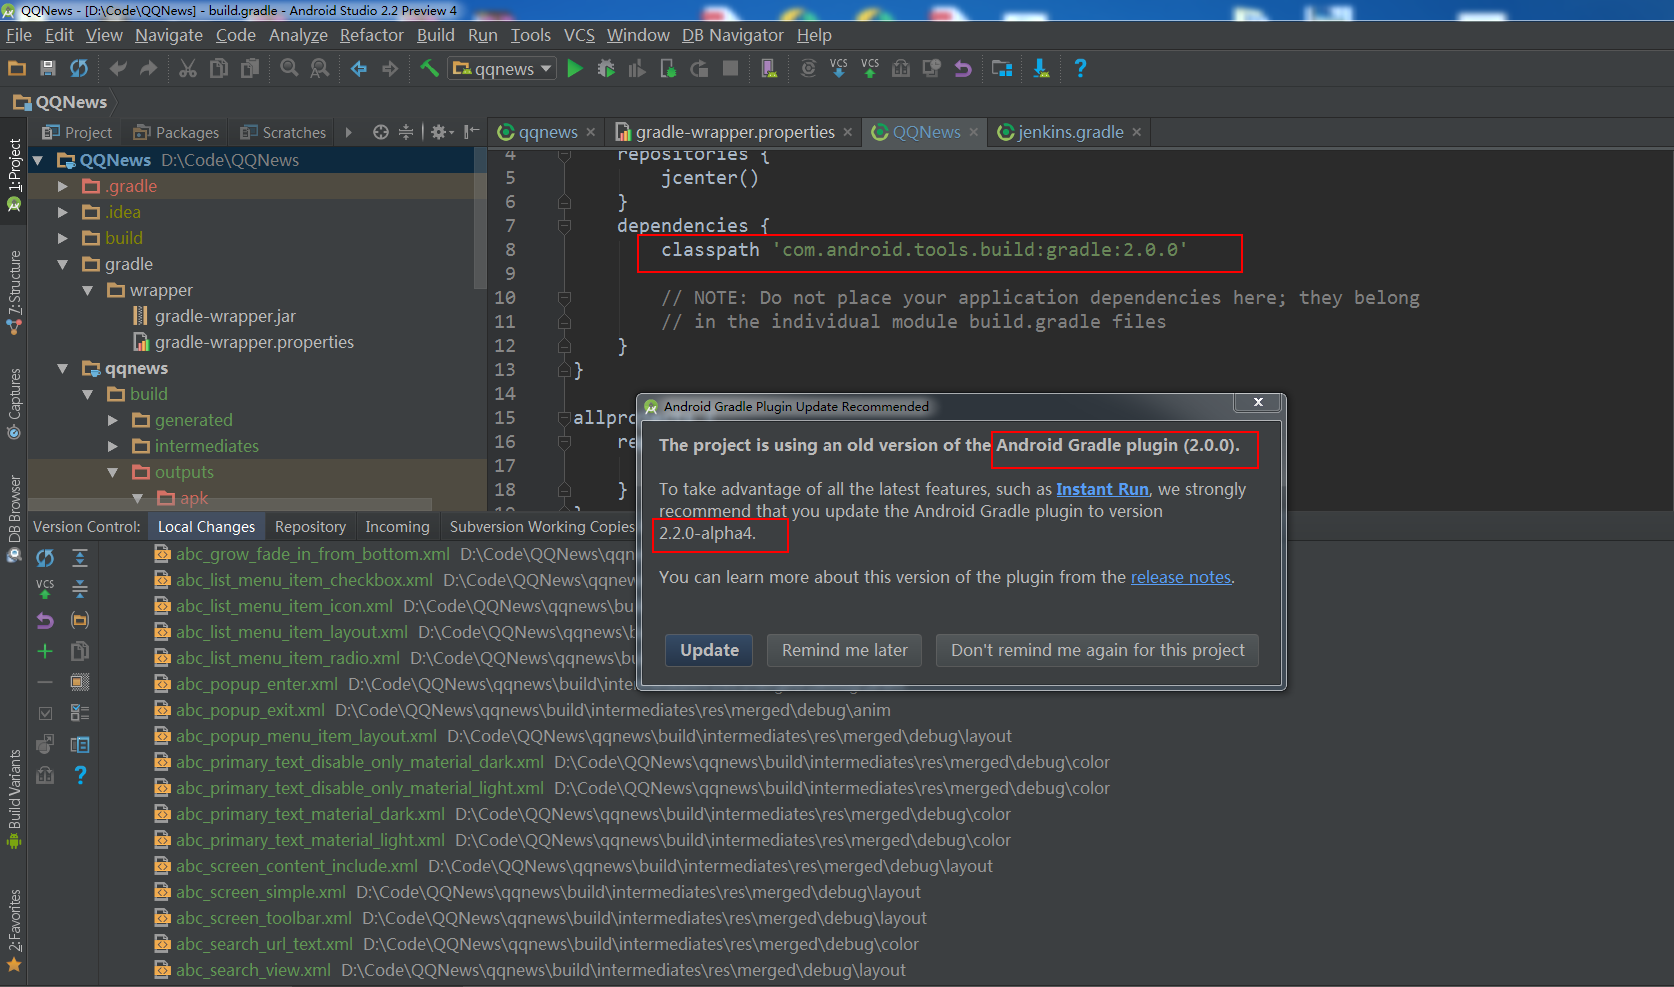Click the Hide Project panel icon
The image size is (1674, 987).
pos(471,132)
